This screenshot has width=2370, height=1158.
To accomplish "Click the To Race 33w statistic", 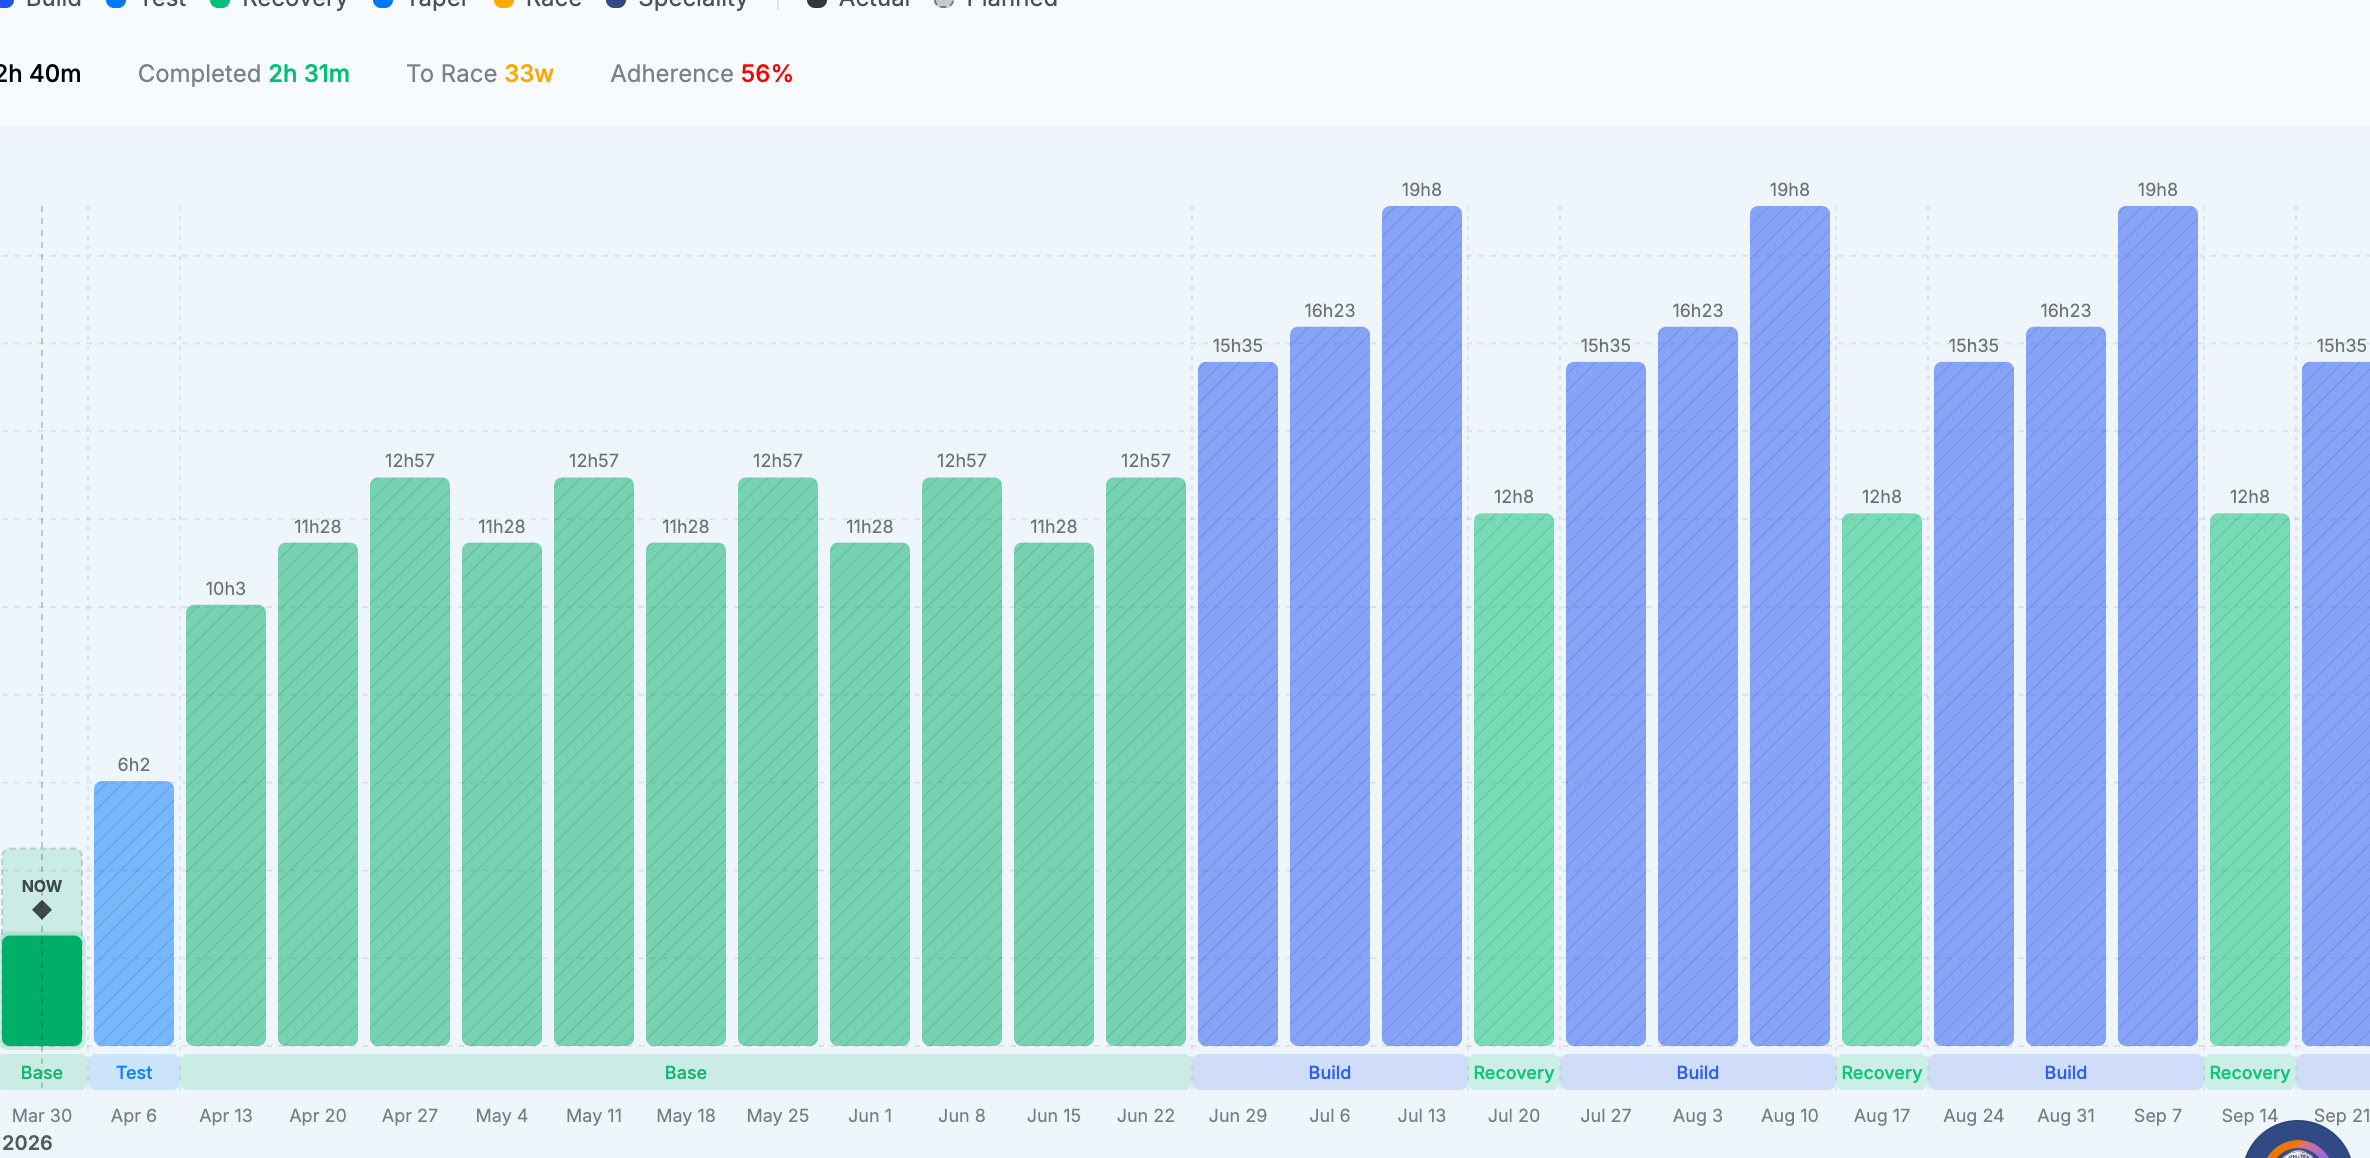I will coord(480,74).
